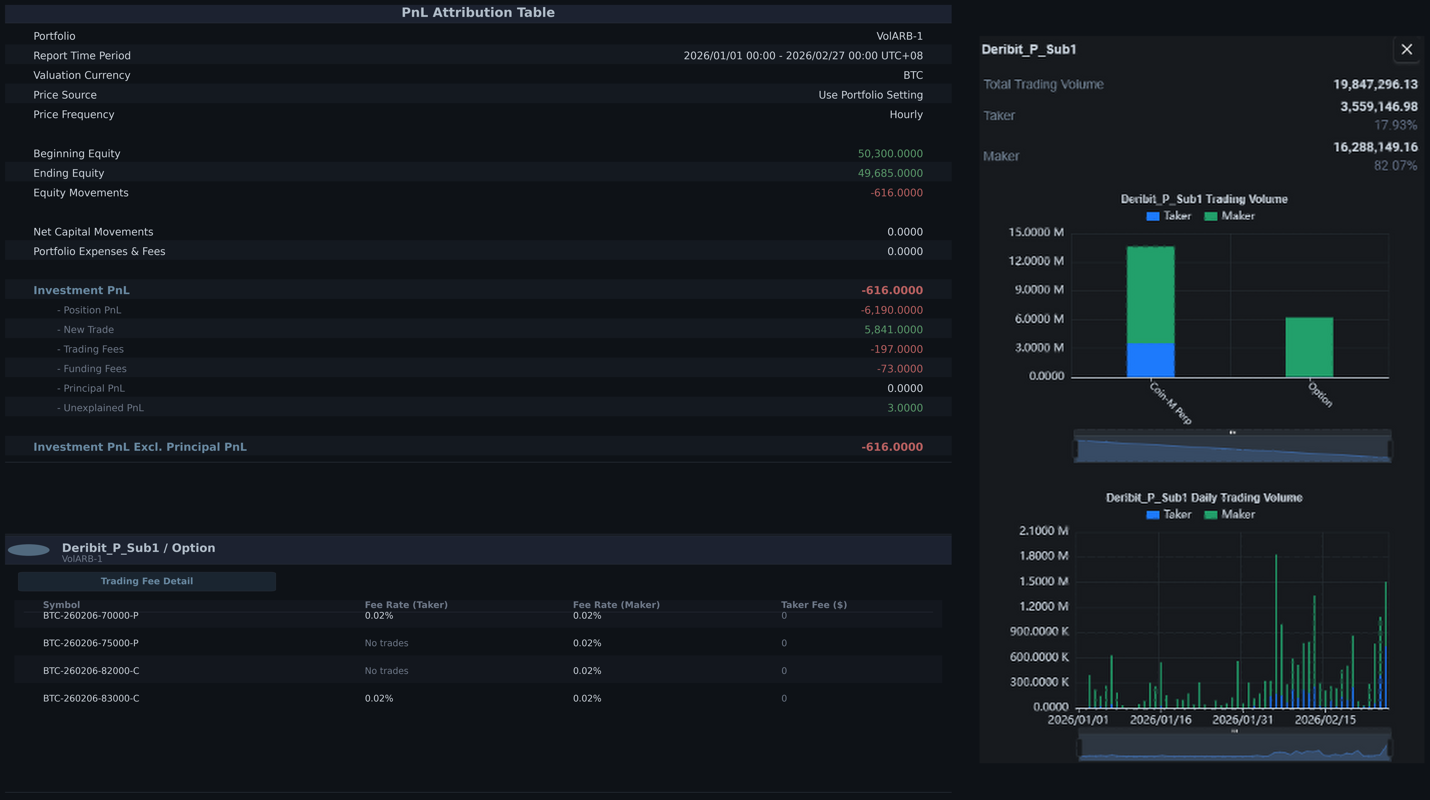Screen dimensions: 1430x800
Task: Select the BTC-260206-83000-C row
Action: pyautogui.click(x=478, y=698)
